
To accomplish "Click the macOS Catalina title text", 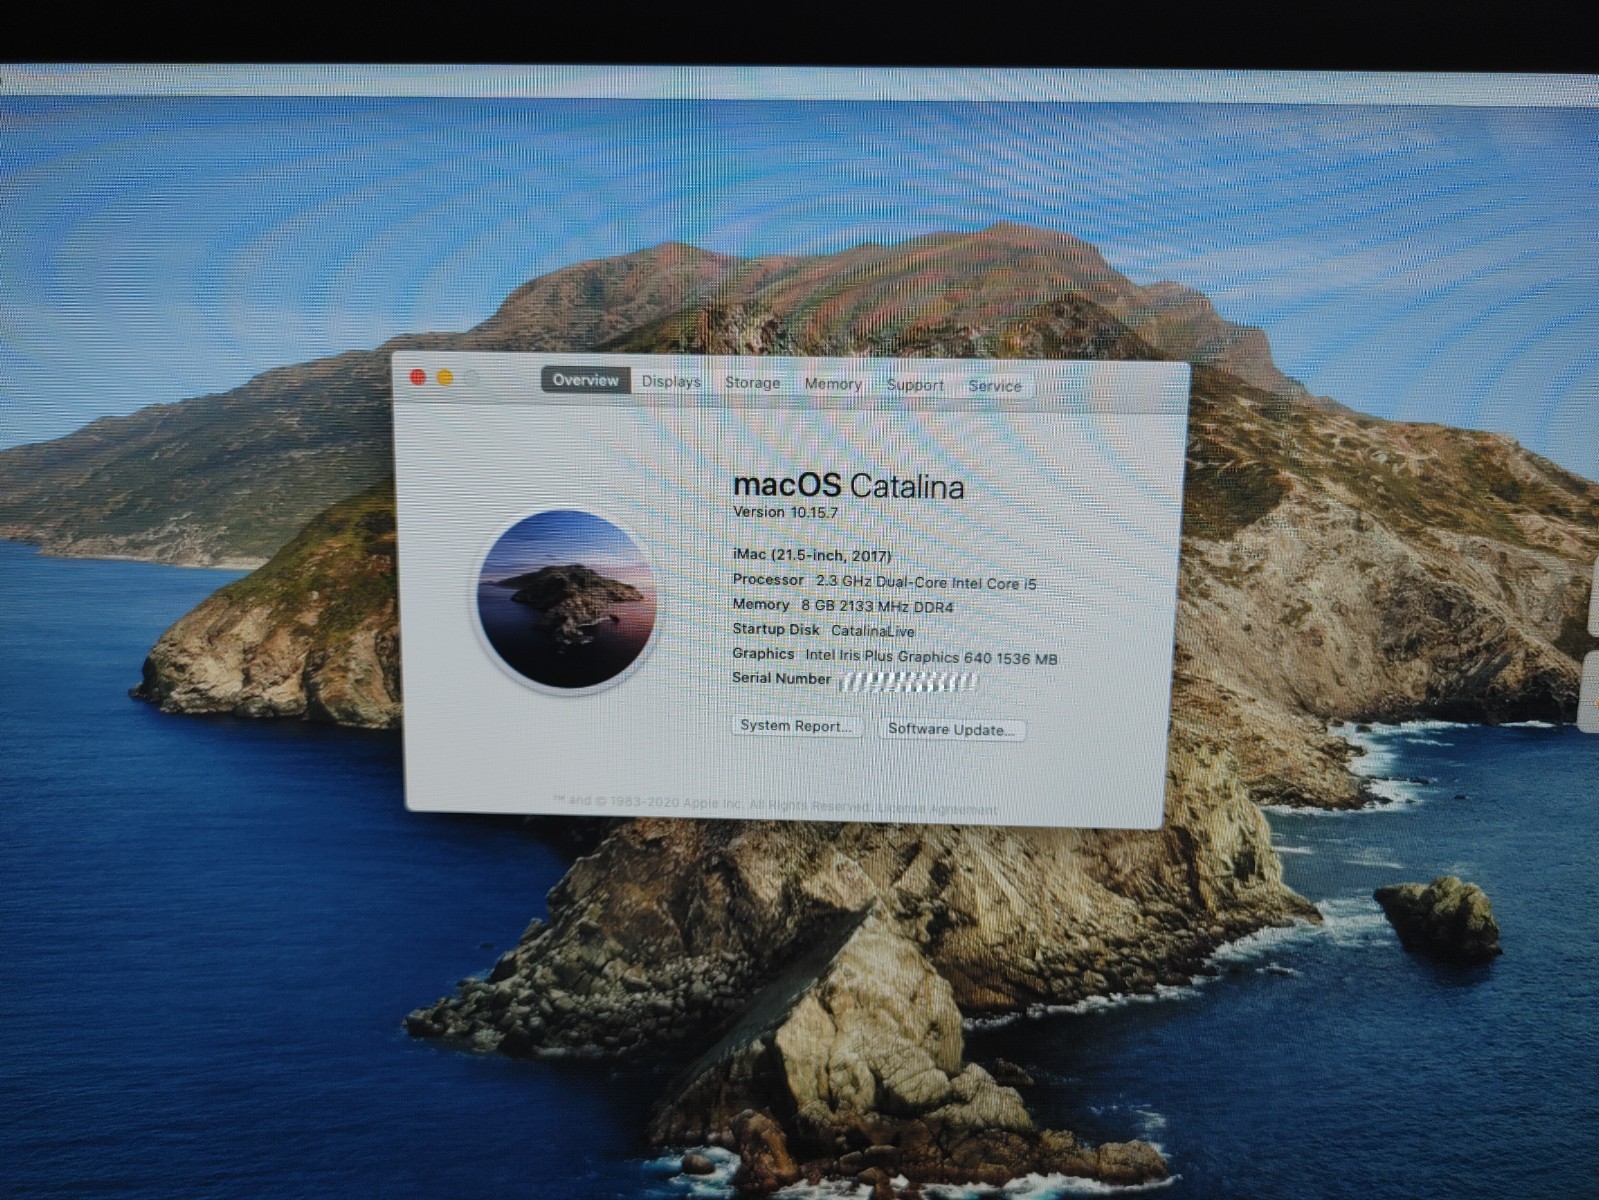I will [x=848, y=486].
